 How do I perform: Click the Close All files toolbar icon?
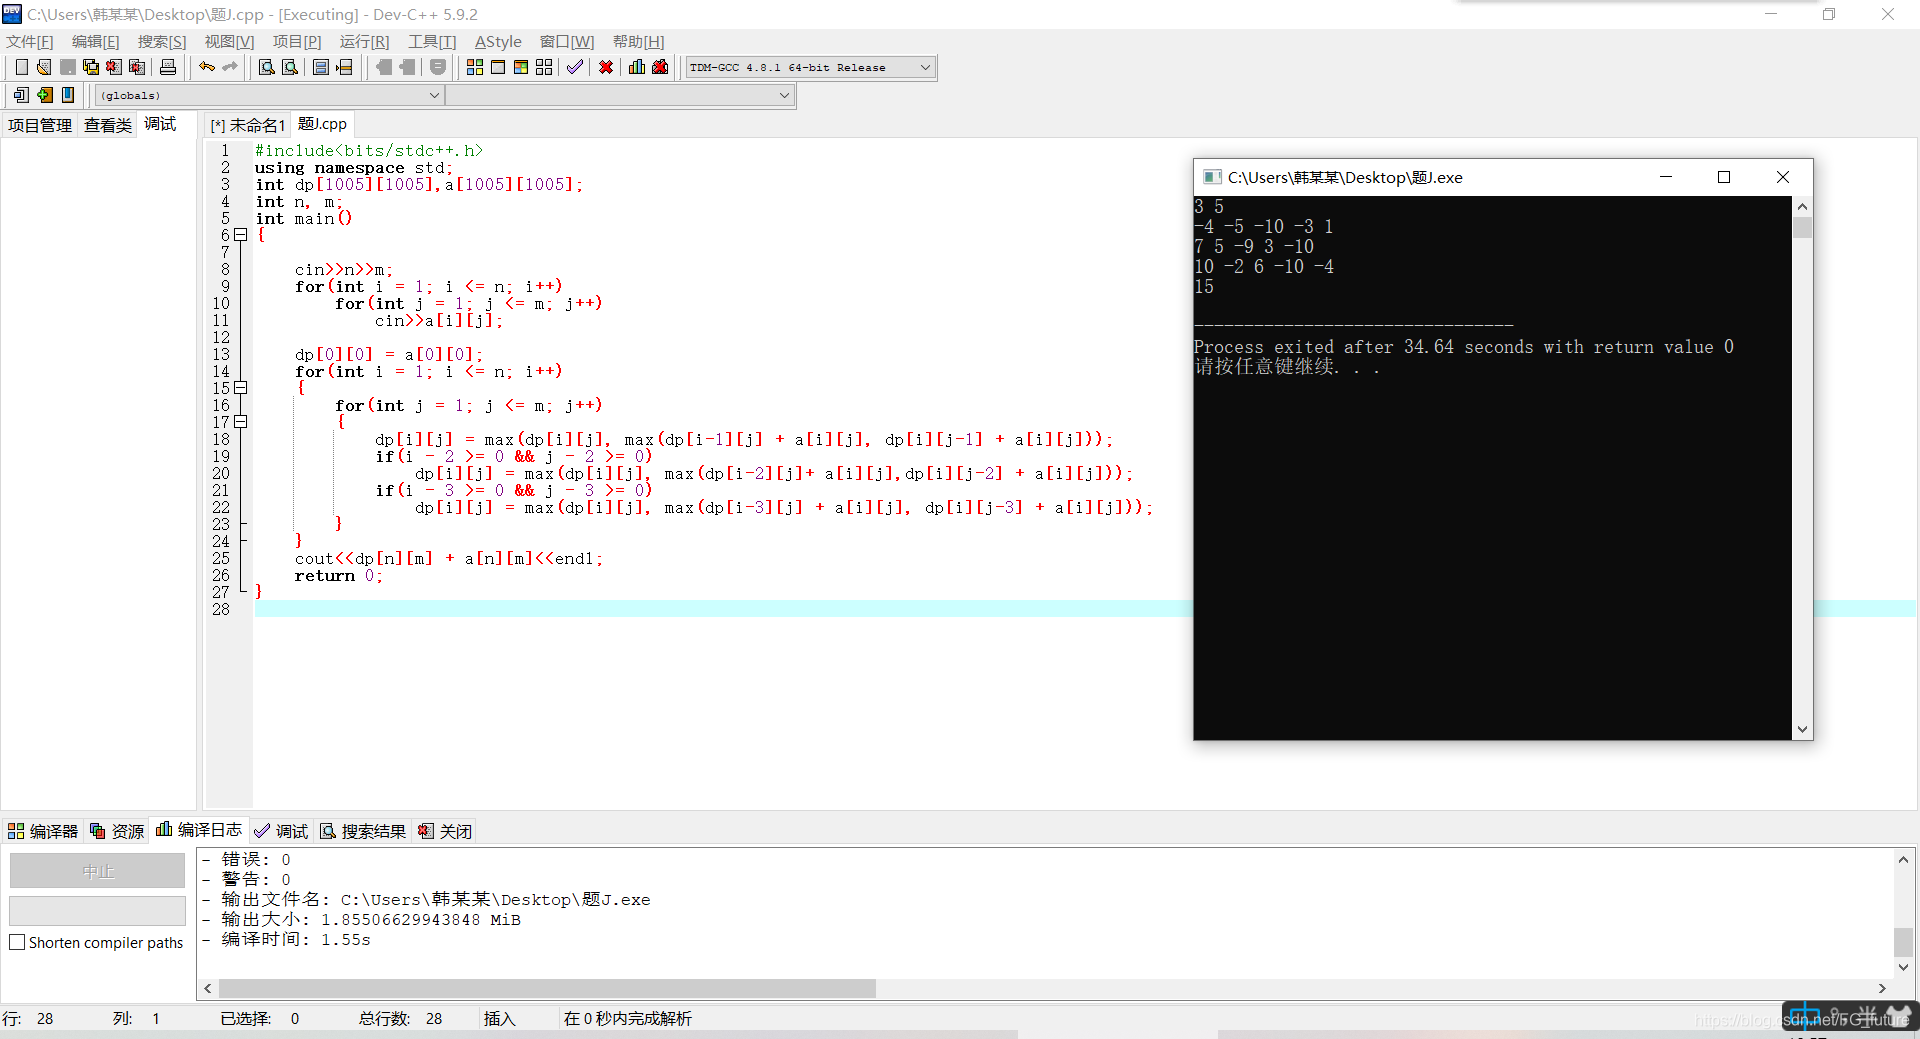138,67
